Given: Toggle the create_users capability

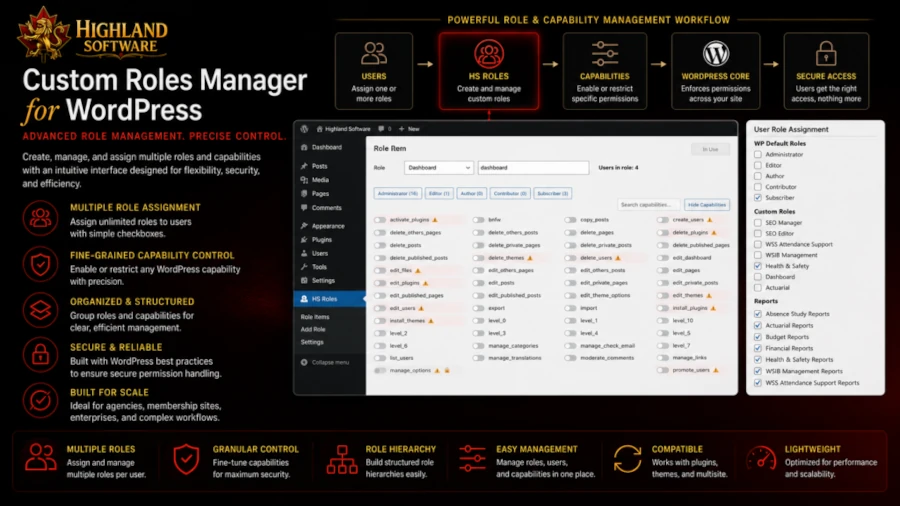Looking at the screenshot, I should pos(663,220).
